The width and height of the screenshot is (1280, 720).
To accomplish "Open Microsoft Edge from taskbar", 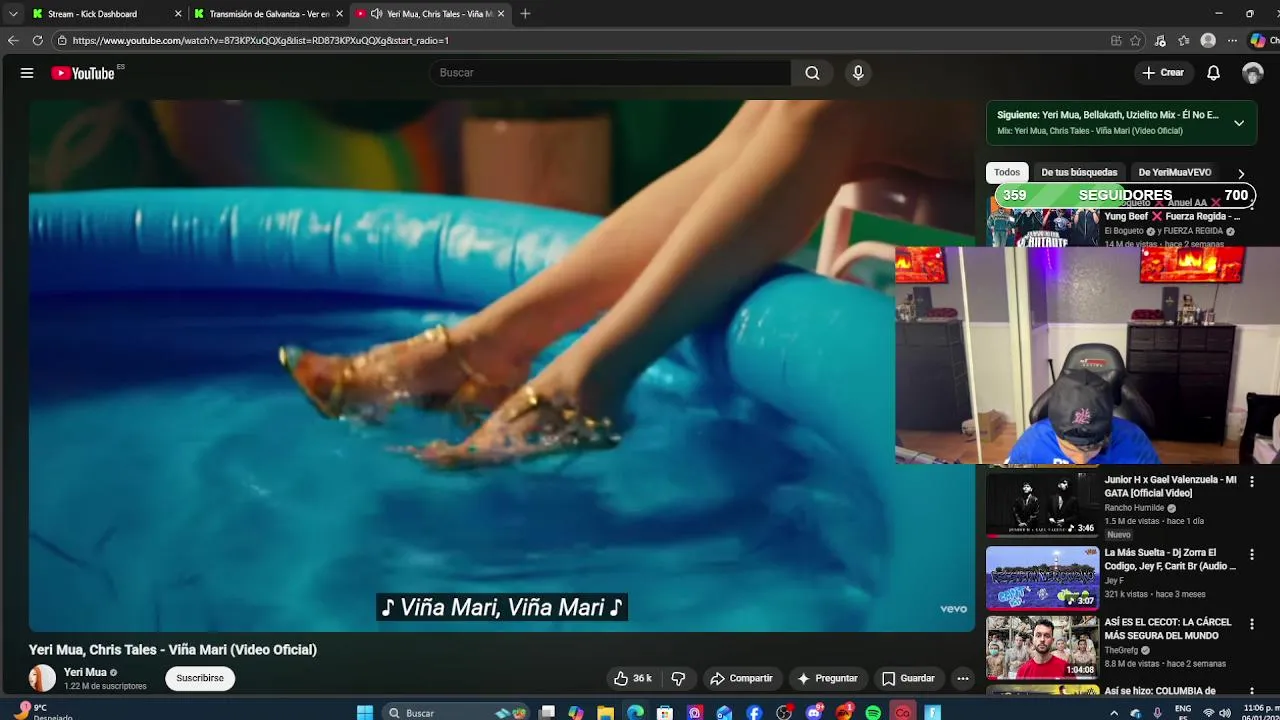I will (x=635, y=713).
